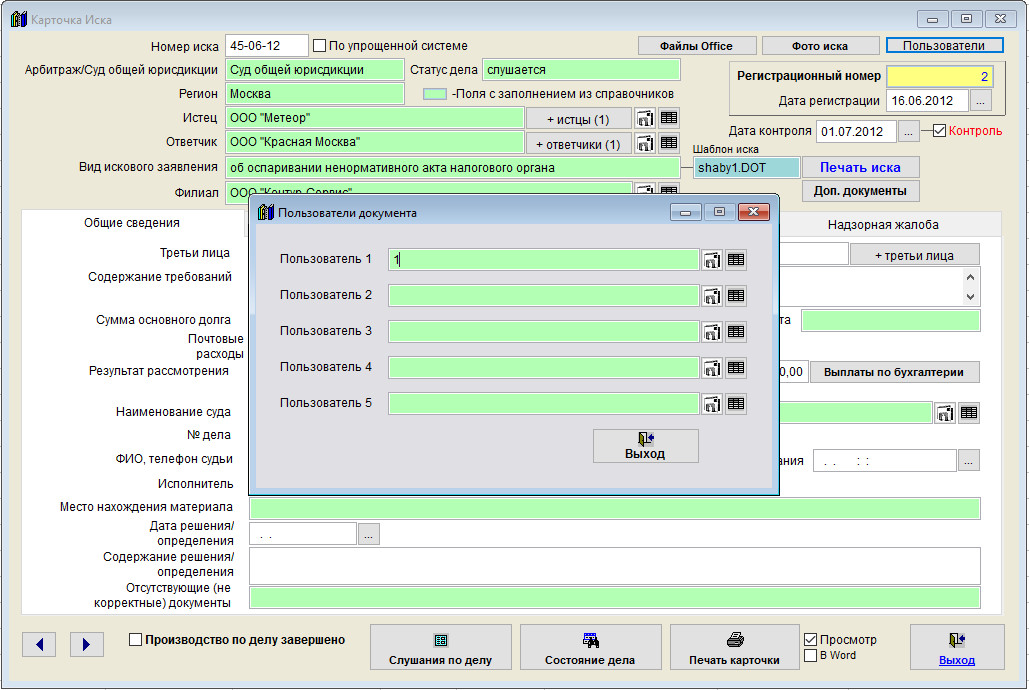Image resolution: width=1029 pixels, height=690 pixels.
Task: Enable По упрощенной системе checkbox
Action: point(320,46)
